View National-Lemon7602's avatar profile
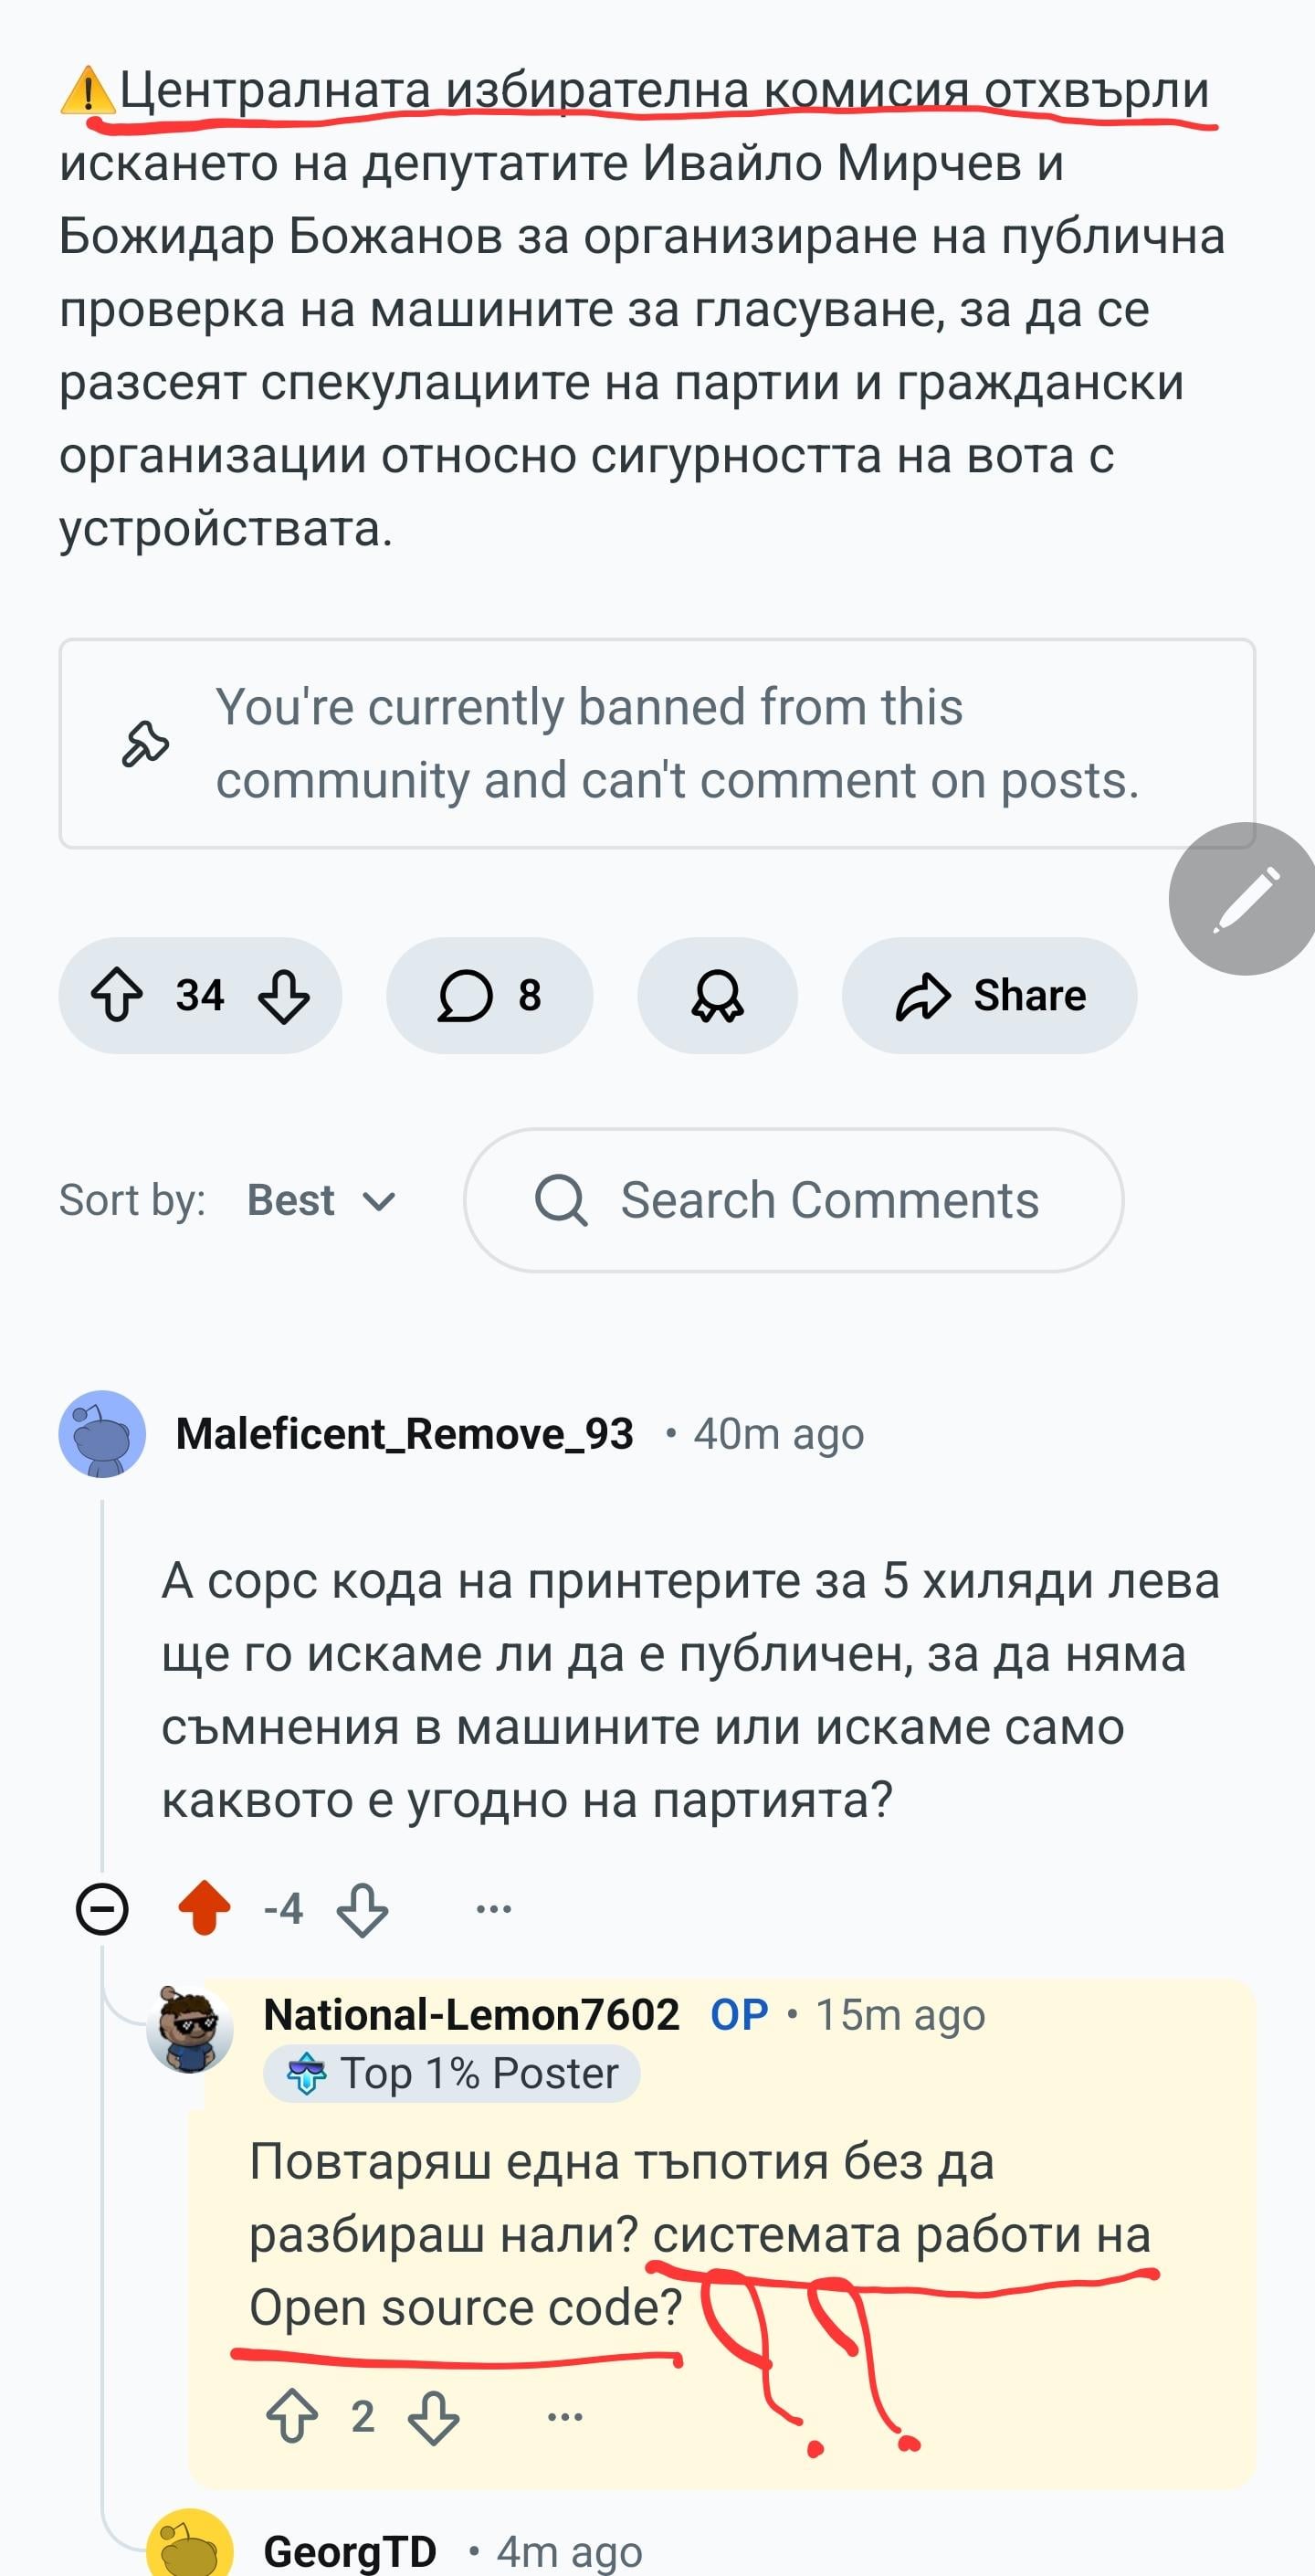This screenshot has width=1315, height=2576. click(189, 2029)
